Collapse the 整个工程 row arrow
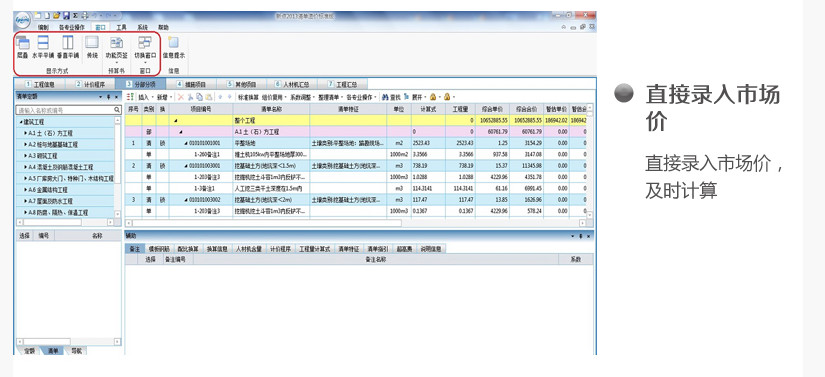 176,121
